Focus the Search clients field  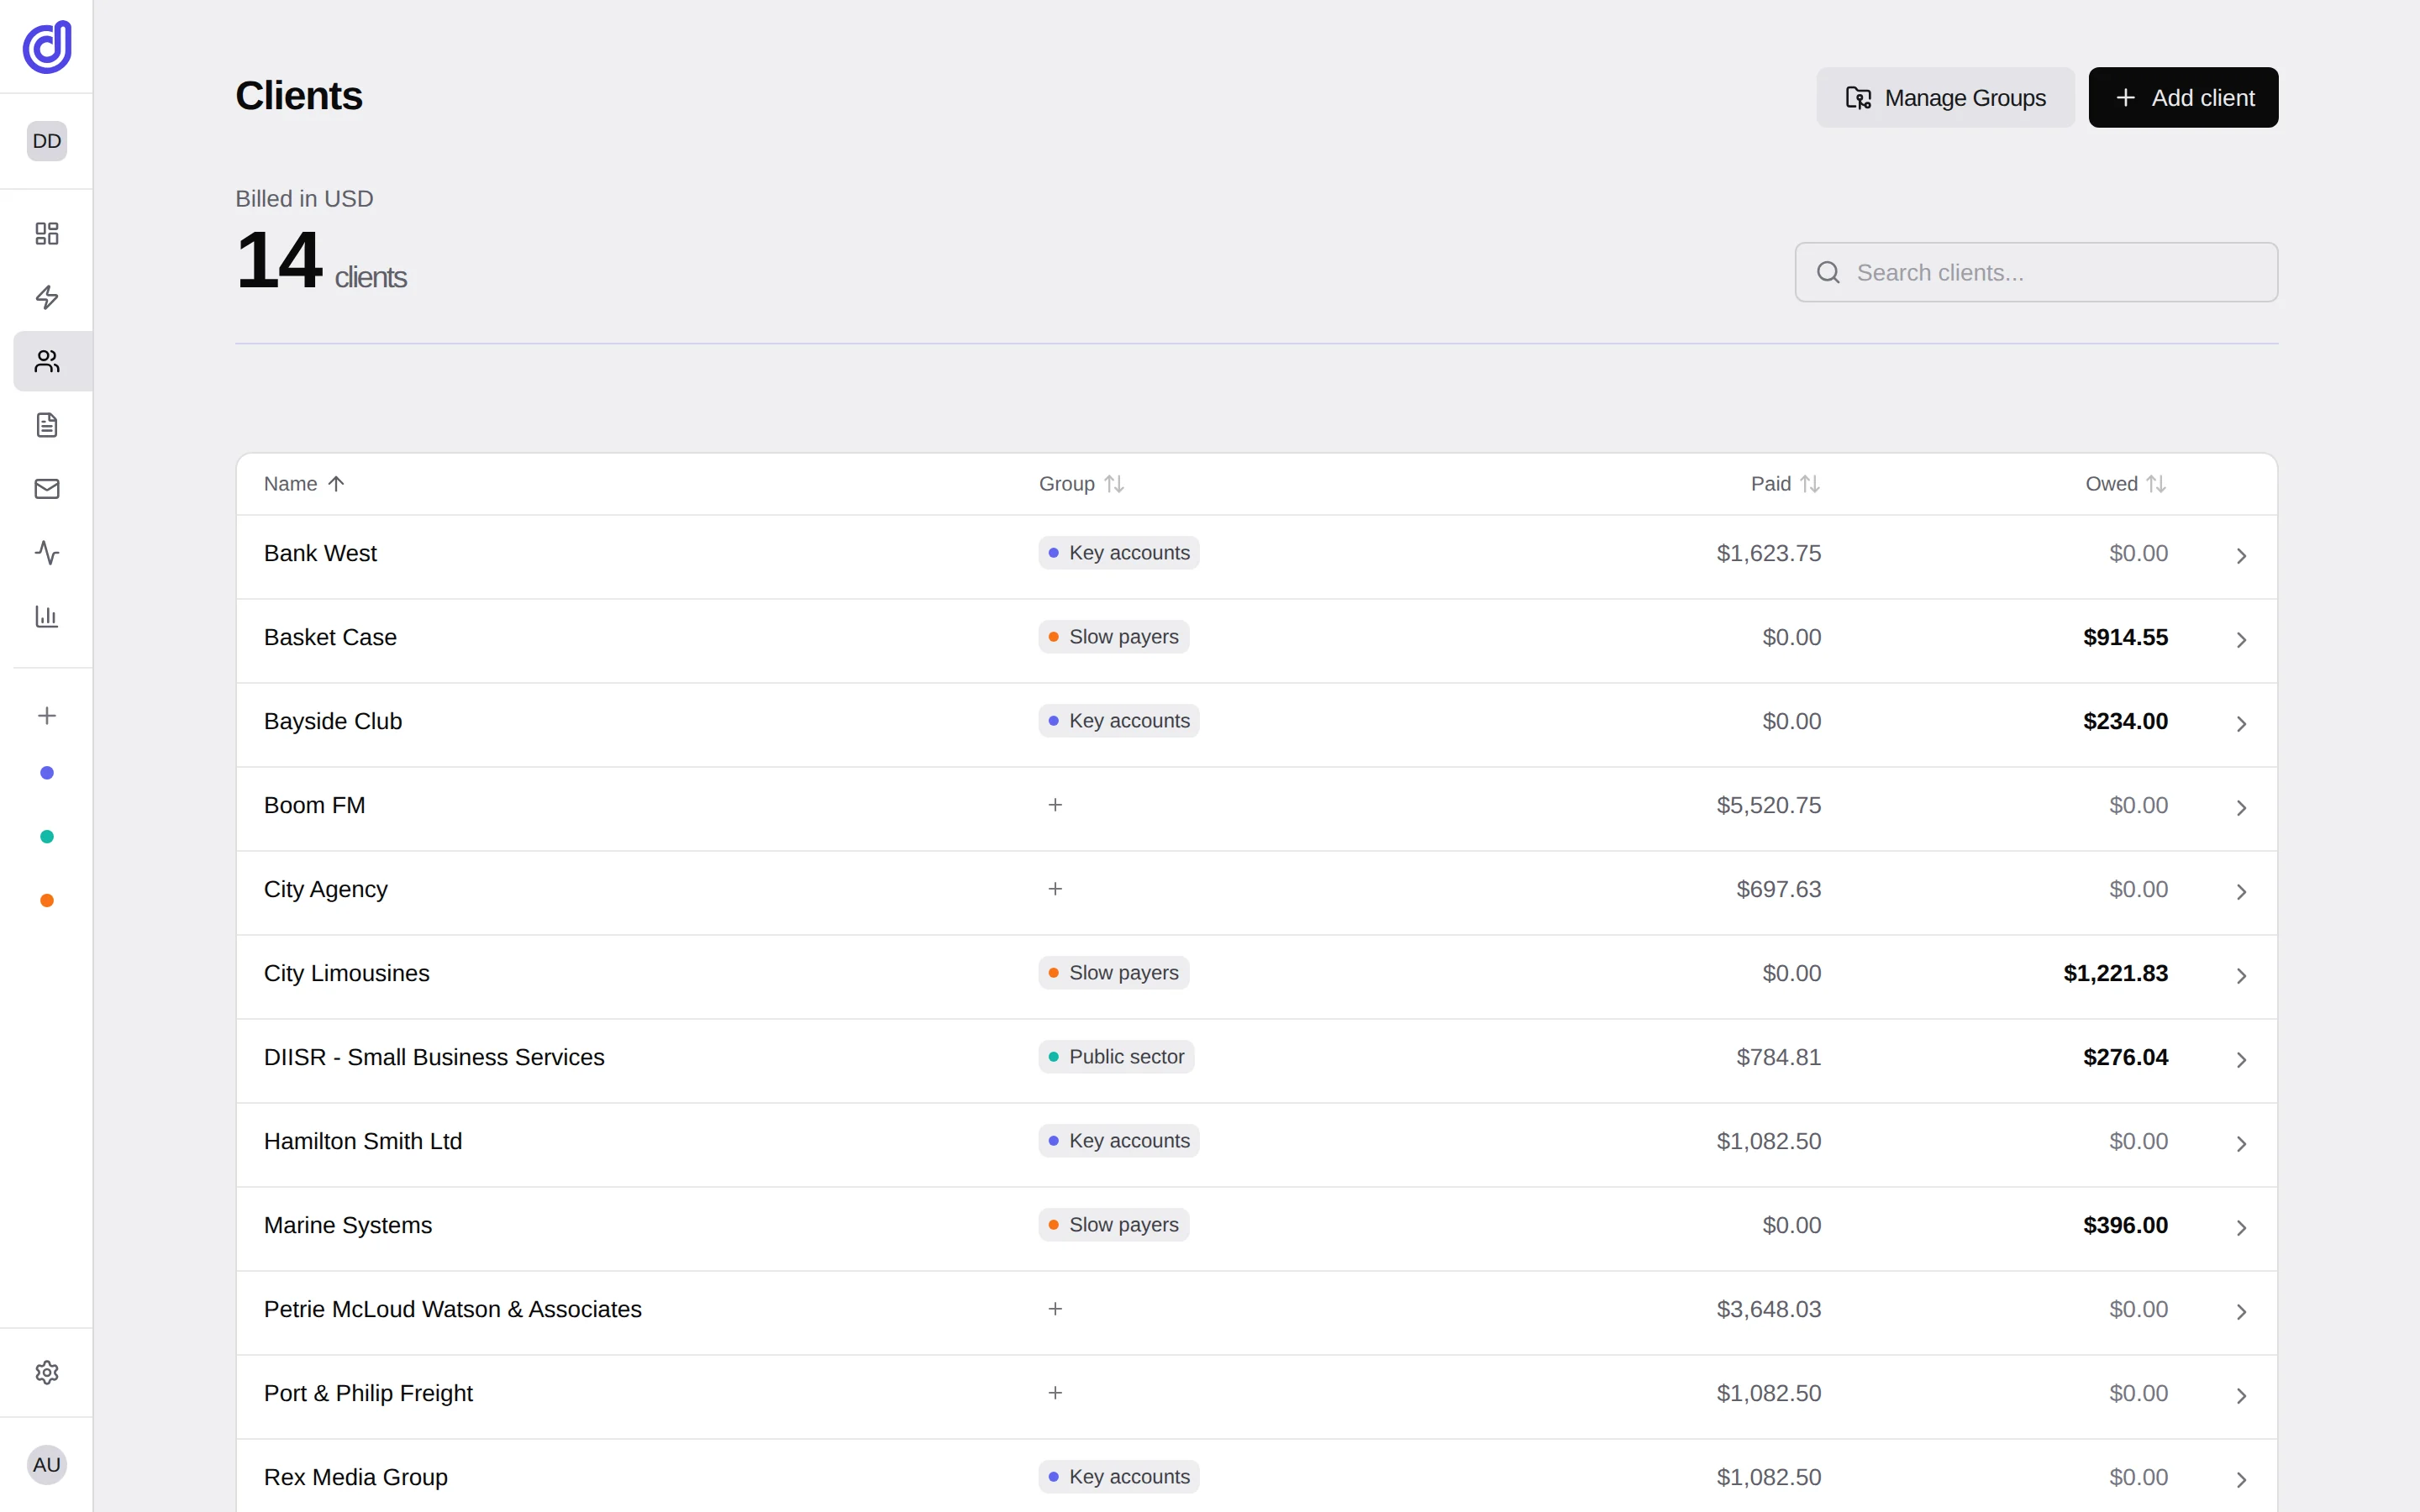coord(2036,272)
